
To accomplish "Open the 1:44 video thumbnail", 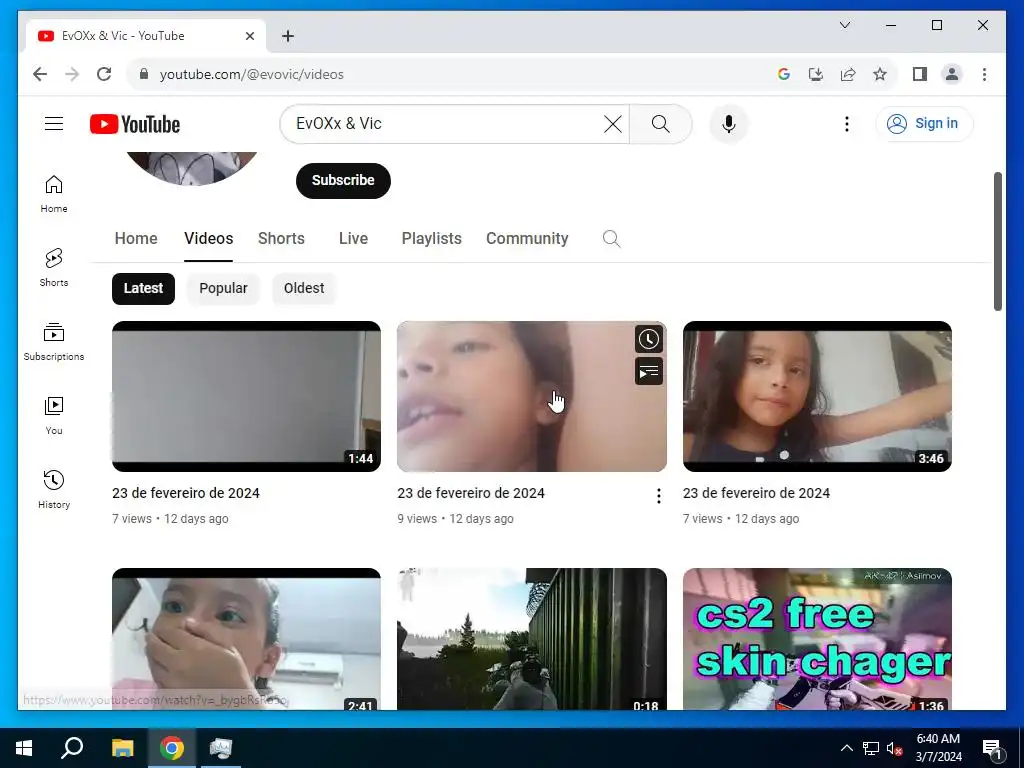I will (246, 396).
